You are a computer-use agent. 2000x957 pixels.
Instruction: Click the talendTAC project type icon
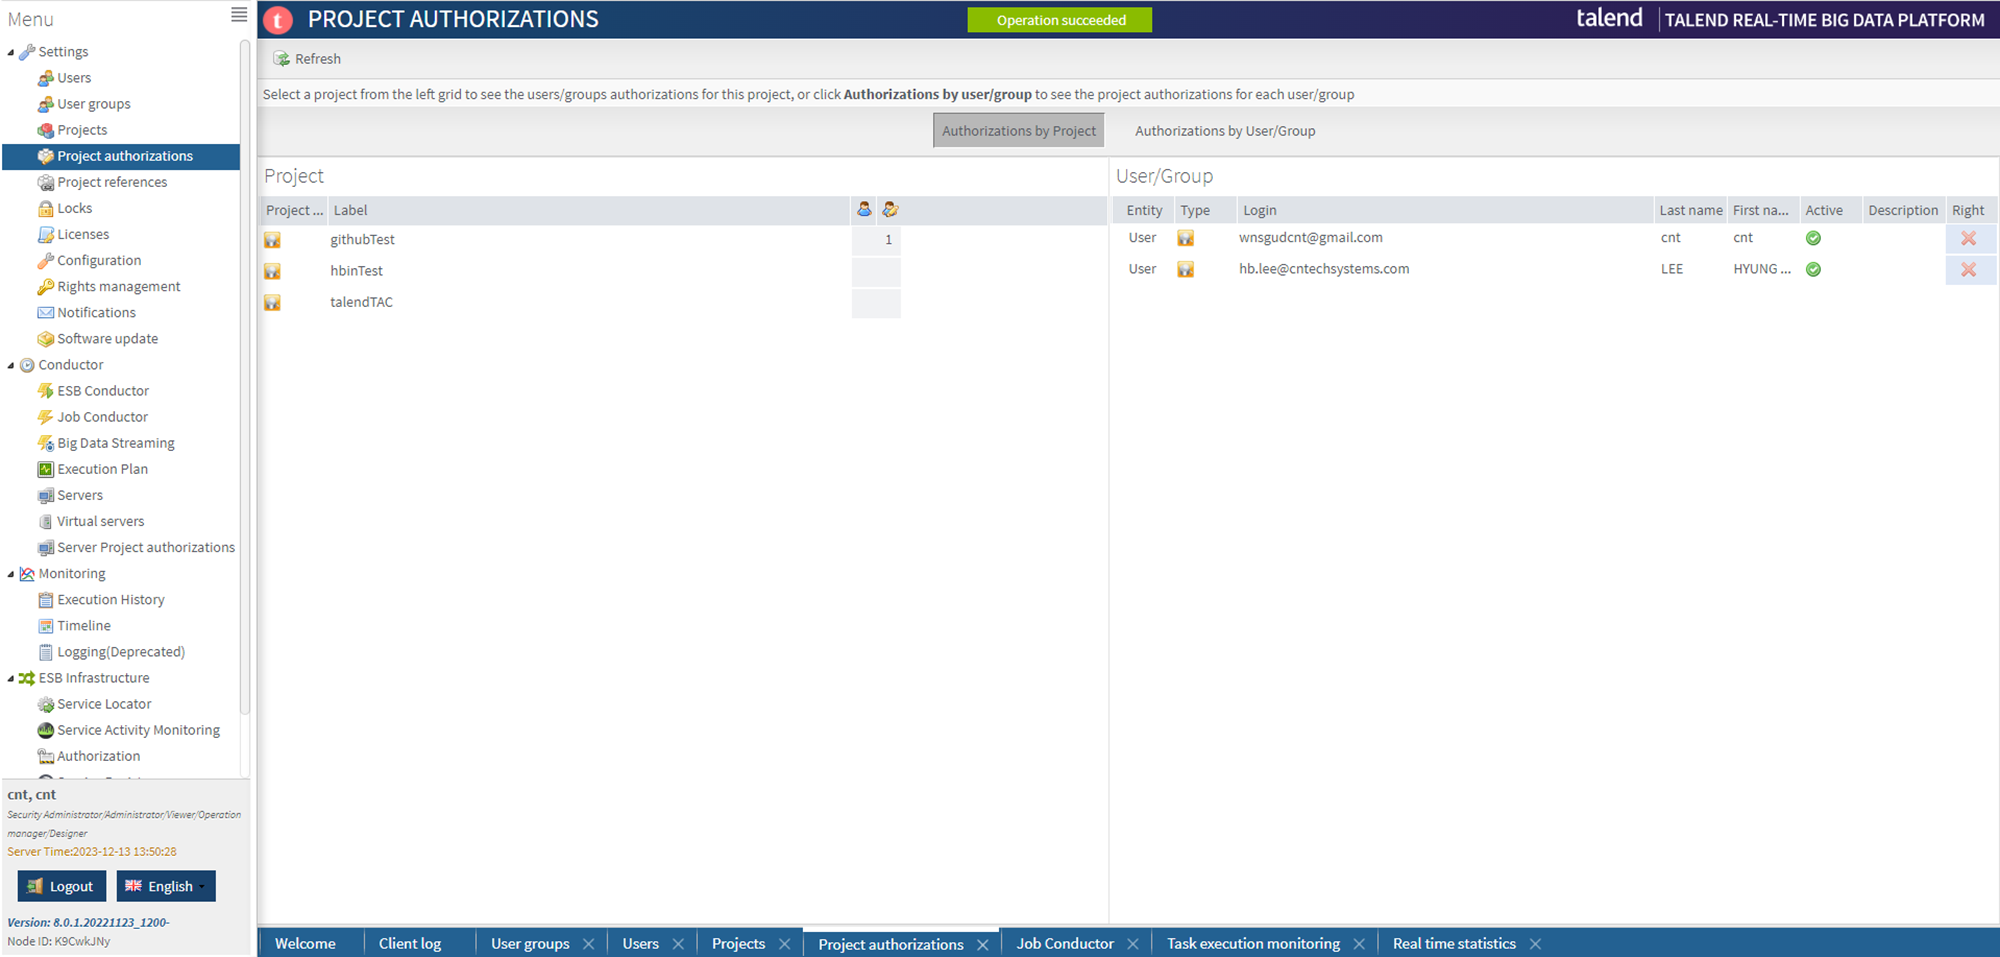tap(272, 302)
